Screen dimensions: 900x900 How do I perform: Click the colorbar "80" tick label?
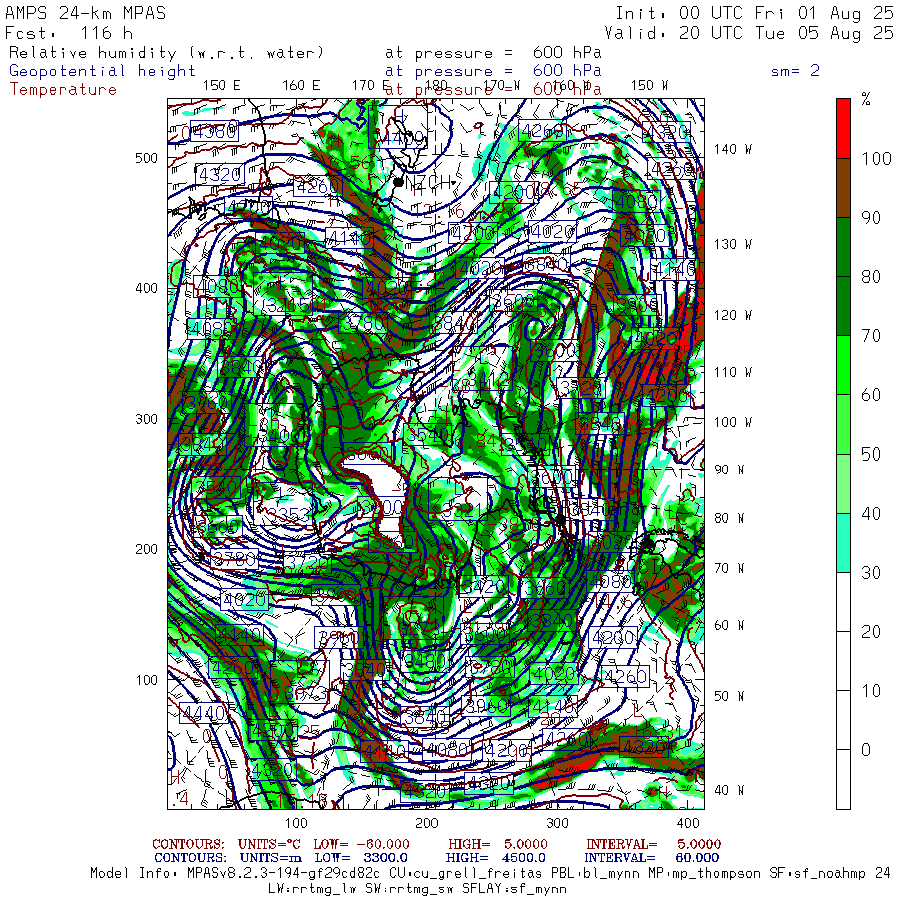click(871, 277)
